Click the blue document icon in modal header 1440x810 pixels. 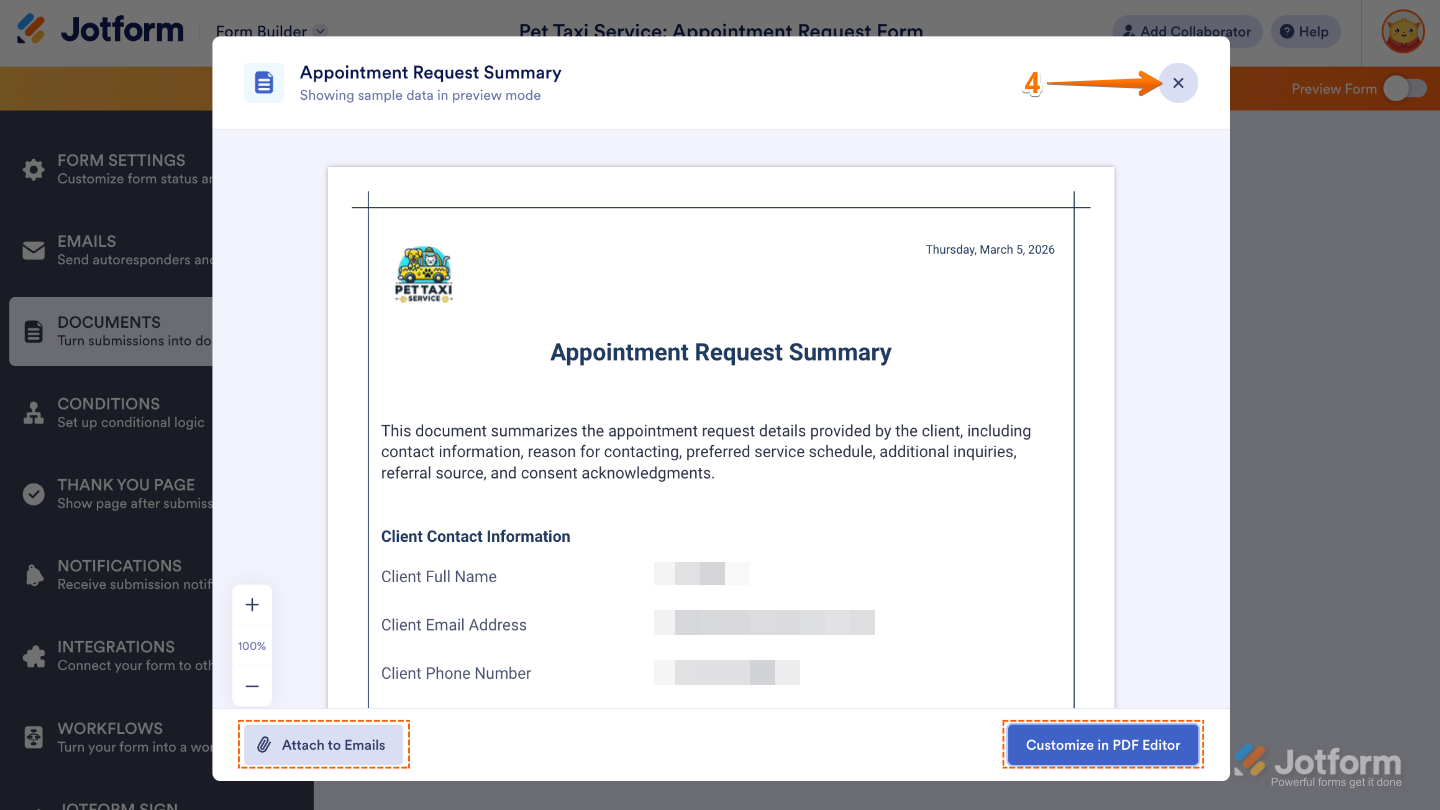click(x=264, y=83)
